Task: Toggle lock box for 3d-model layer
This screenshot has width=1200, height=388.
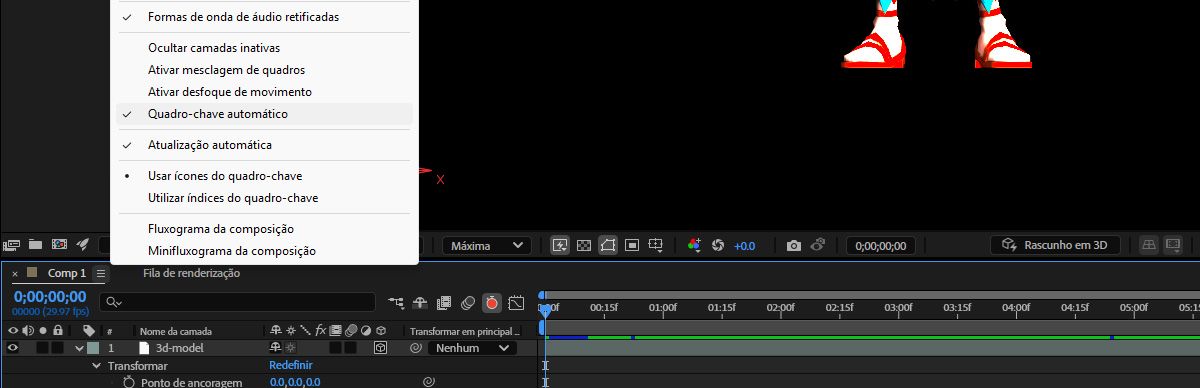Action: [x=58, y=348]
